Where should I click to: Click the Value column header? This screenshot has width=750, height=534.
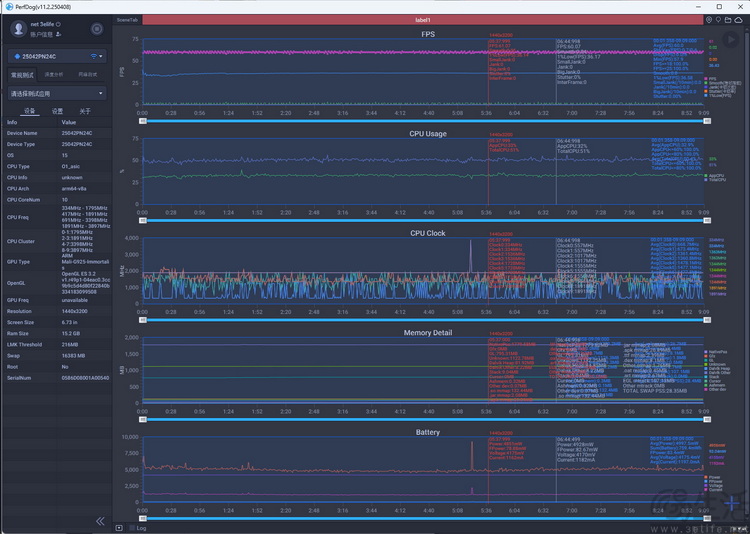[69, 122]
